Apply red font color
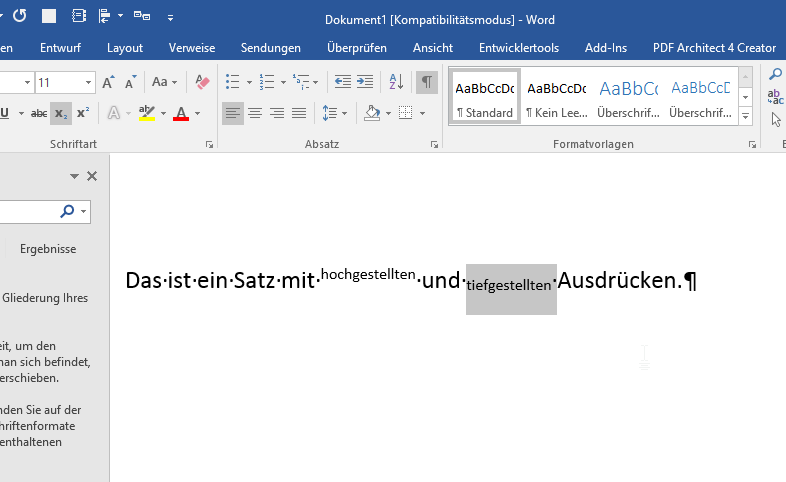Image resolution: width=786 pixels, height=482 pixels. click(x=180, y=113)
